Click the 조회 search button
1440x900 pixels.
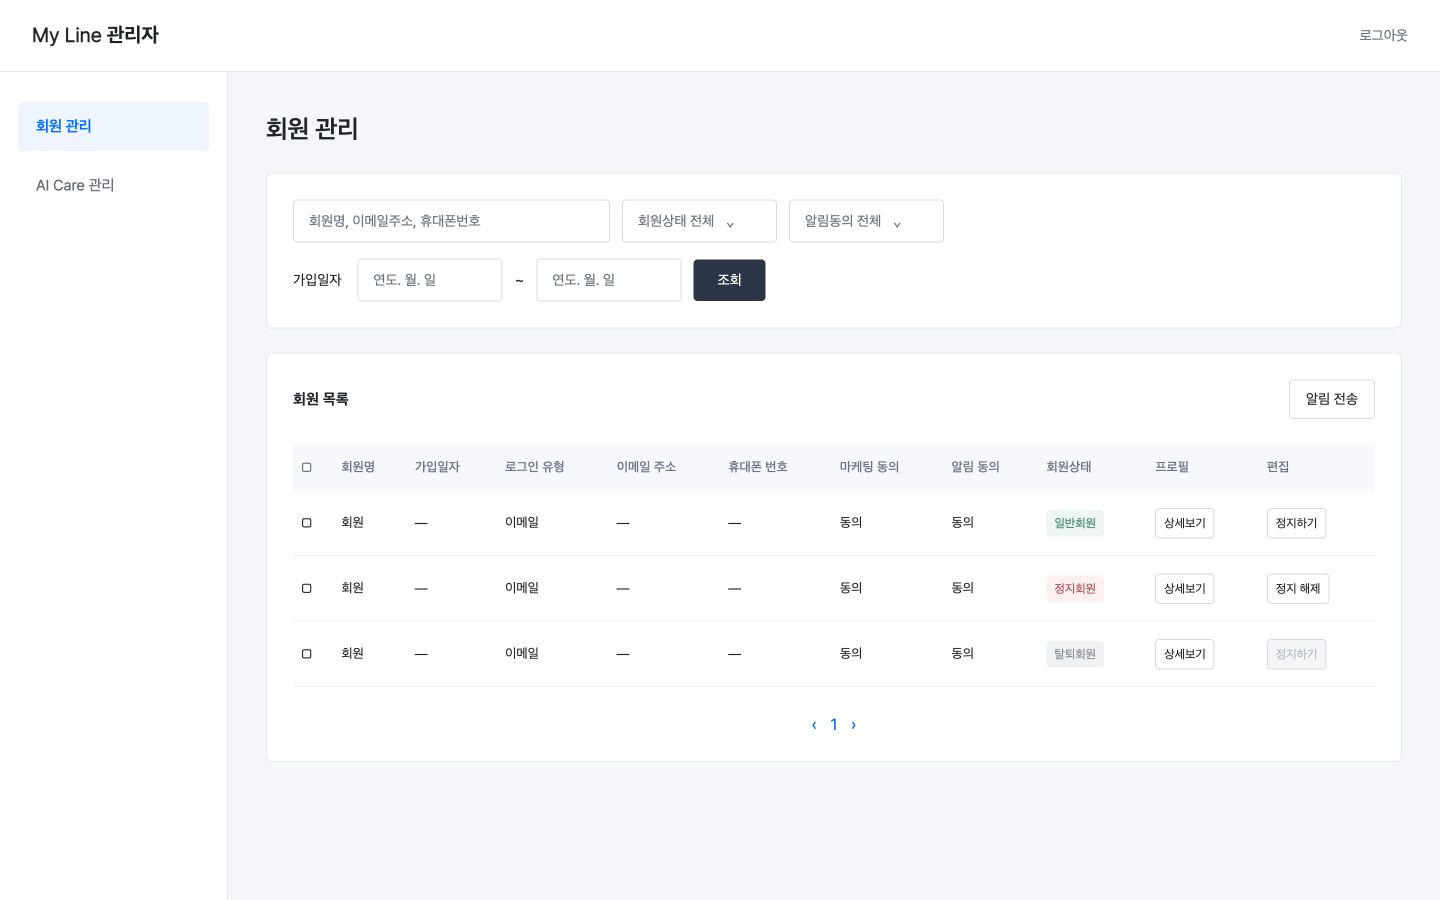(x=729, y=280)
